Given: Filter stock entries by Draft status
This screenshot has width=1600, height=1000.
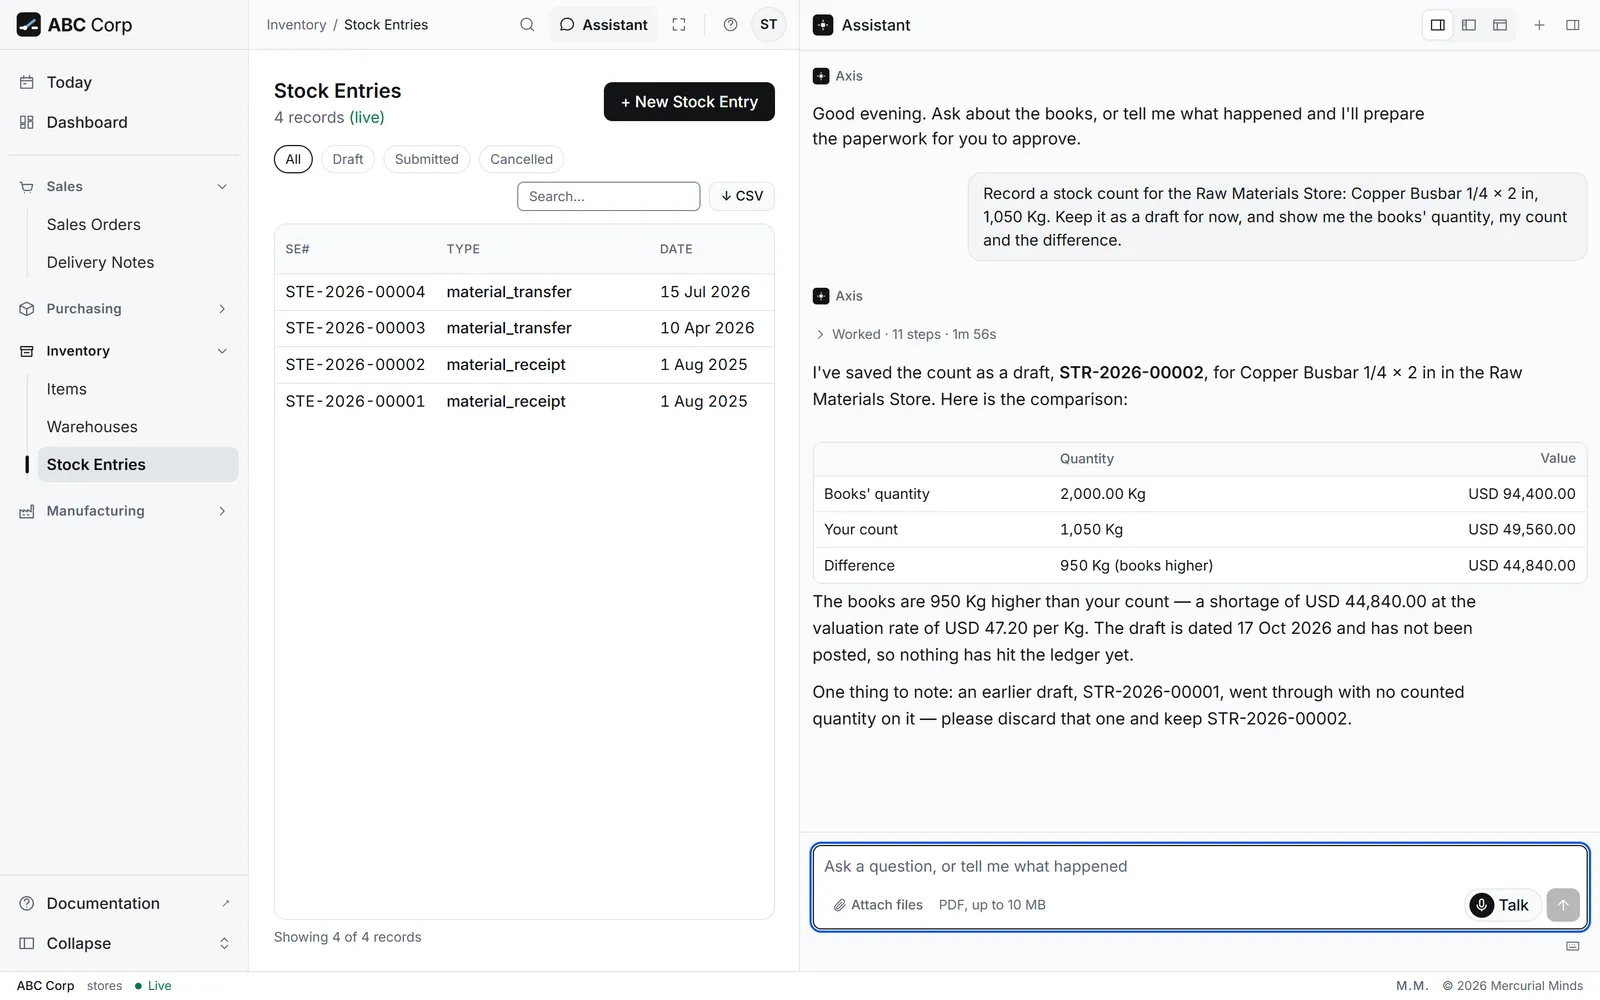Looking at the screenshot, I should 348,159.
